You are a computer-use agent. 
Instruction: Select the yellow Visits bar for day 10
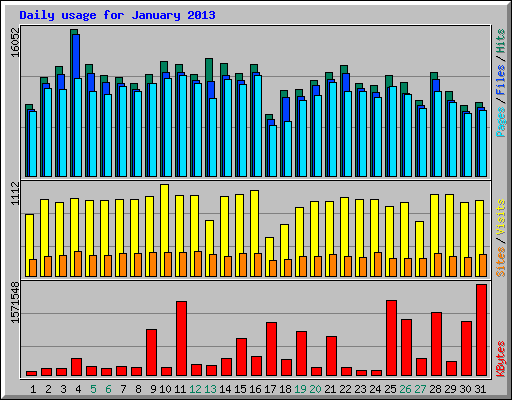(x=164, y=218)
